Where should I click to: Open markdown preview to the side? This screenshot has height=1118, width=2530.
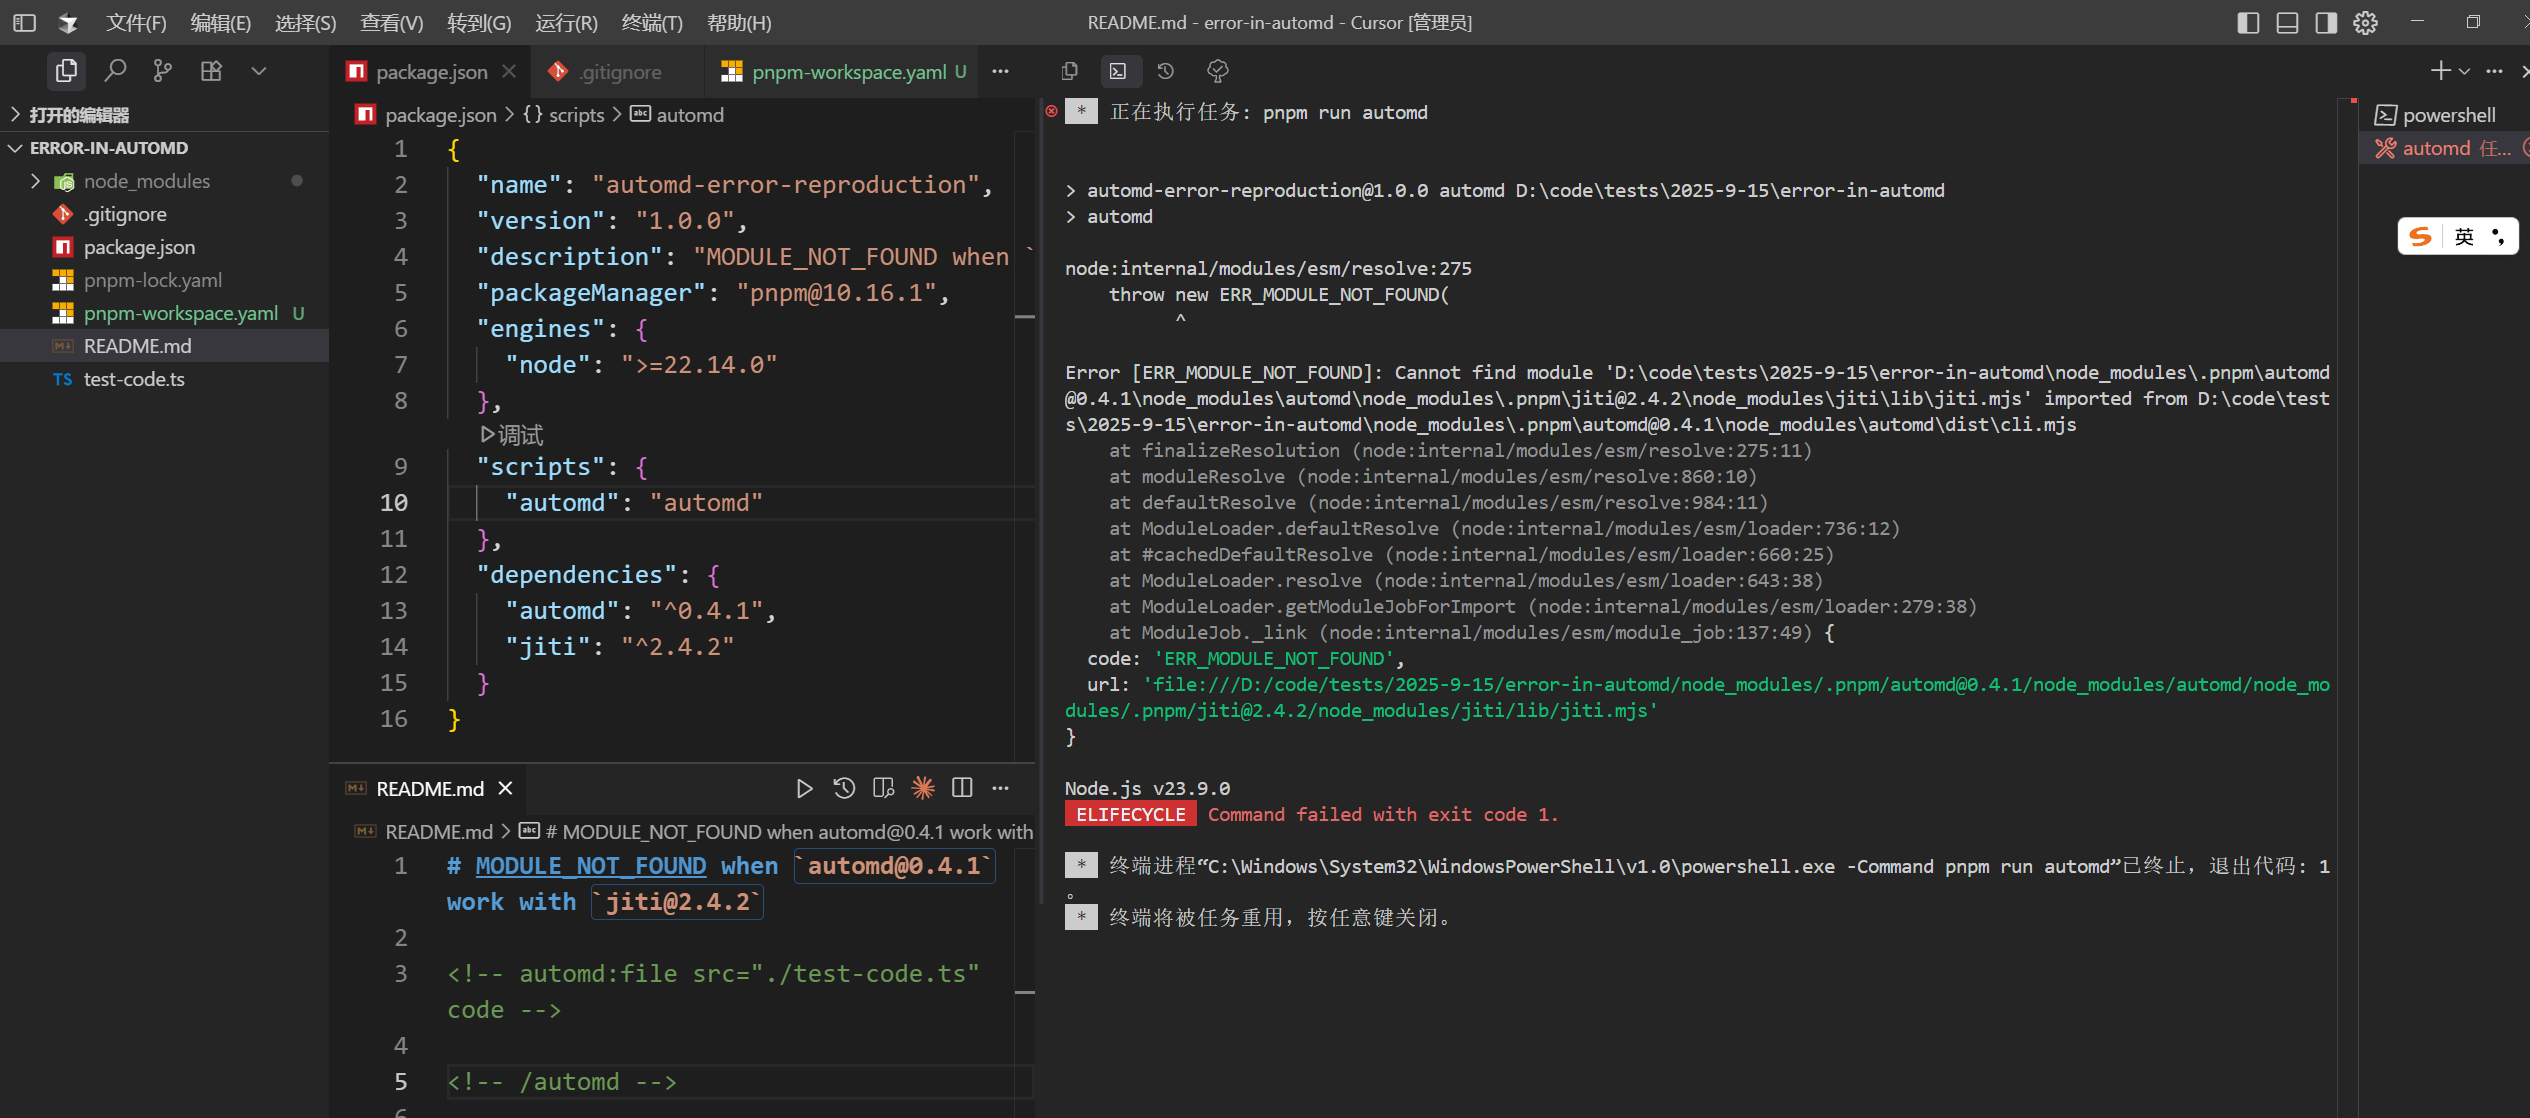click(x=883, y=788)
